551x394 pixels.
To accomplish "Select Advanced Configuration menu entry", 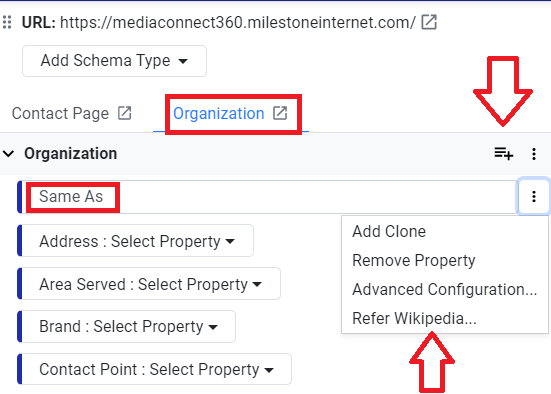I will [x=445, y=289].
